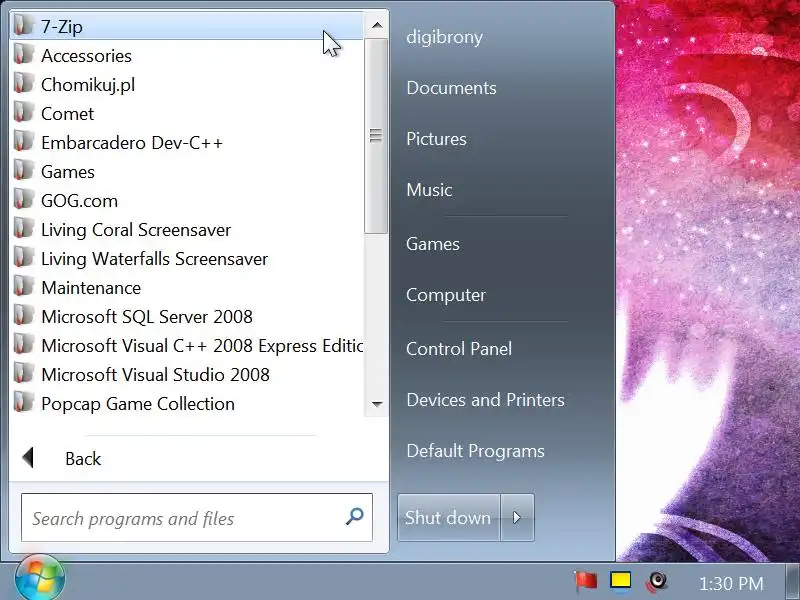This screenshot has width=800, height=600.
Task: Click the Microsoft Visual Studio 2008 folder icon
Action: coord(23,374)
